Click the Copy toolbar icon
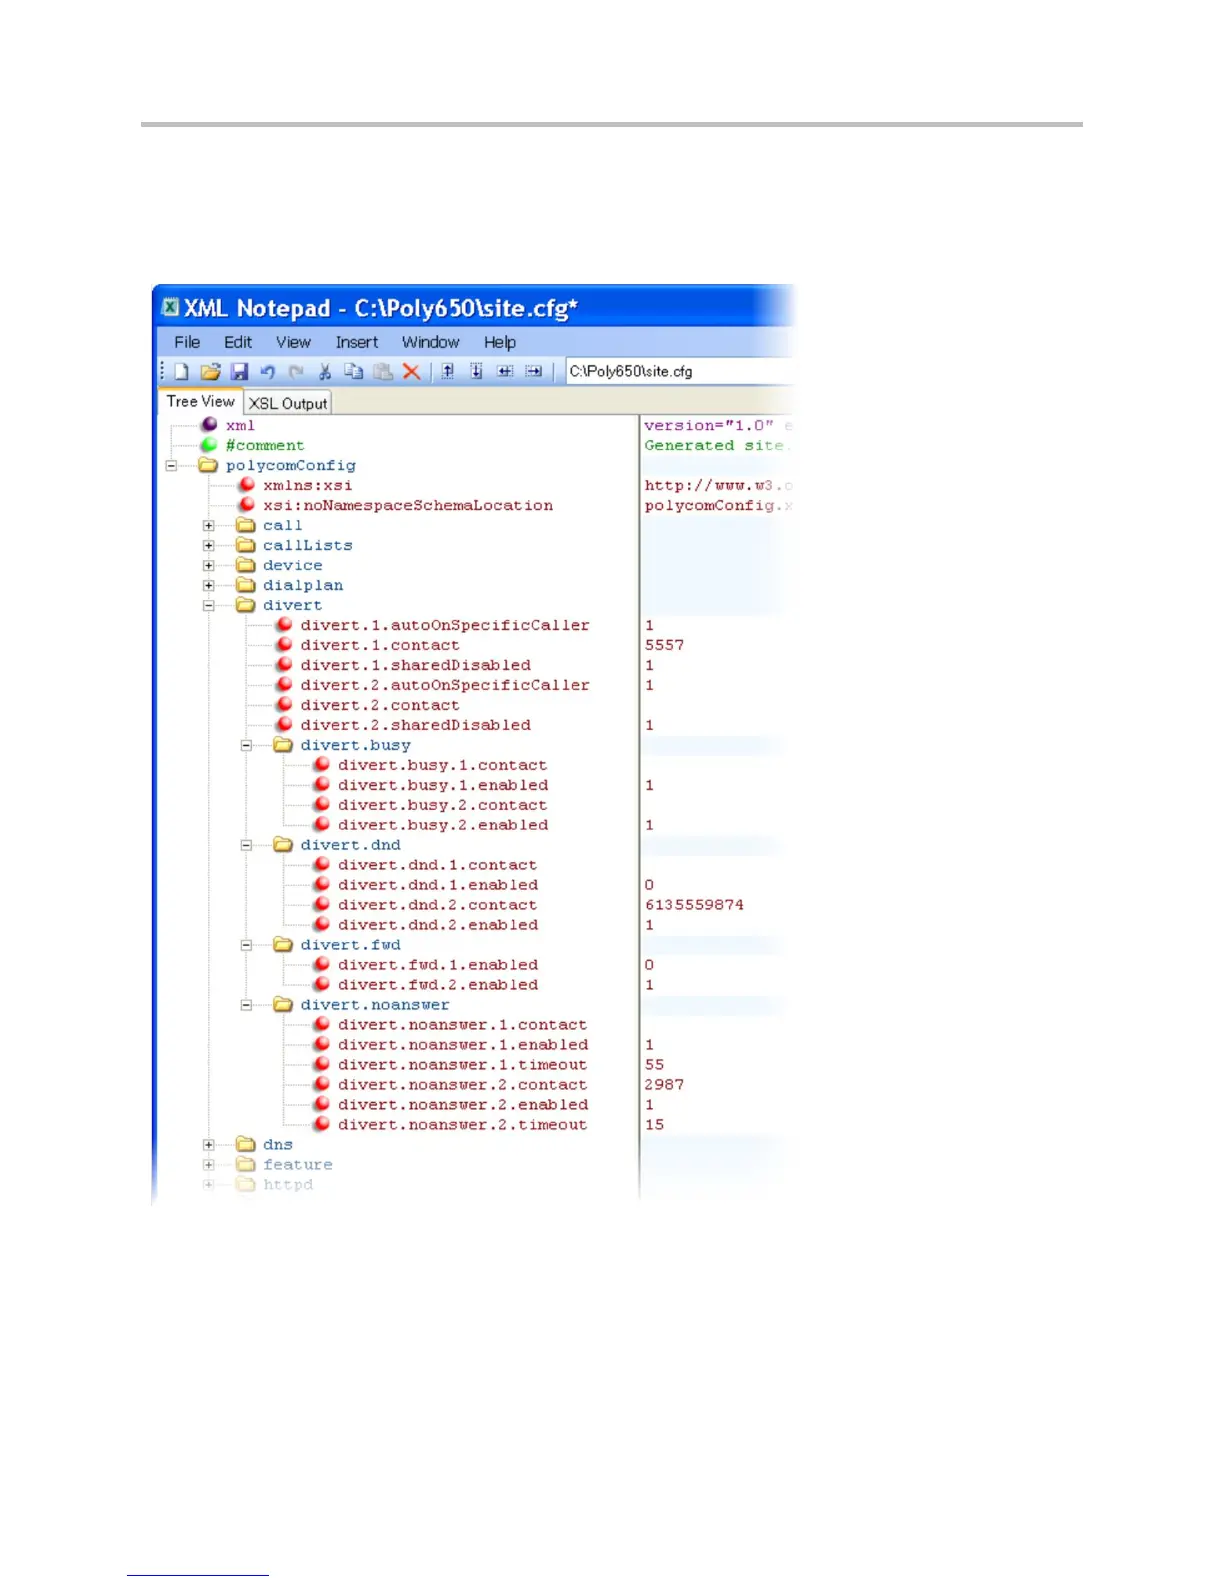The height and width of the screenshot is (1584, 1224). (x=353, y=371)
